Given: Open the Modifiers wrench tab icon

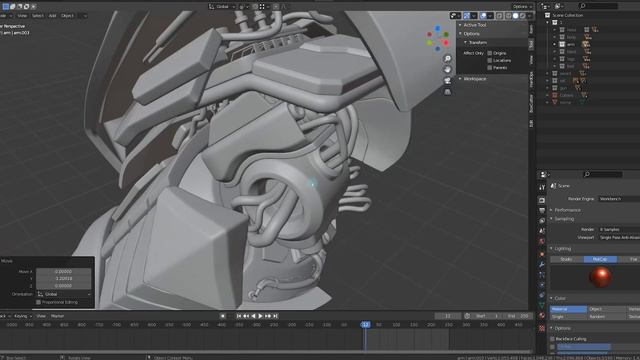Looking at the screenshot, I should (x=542, y=264).
